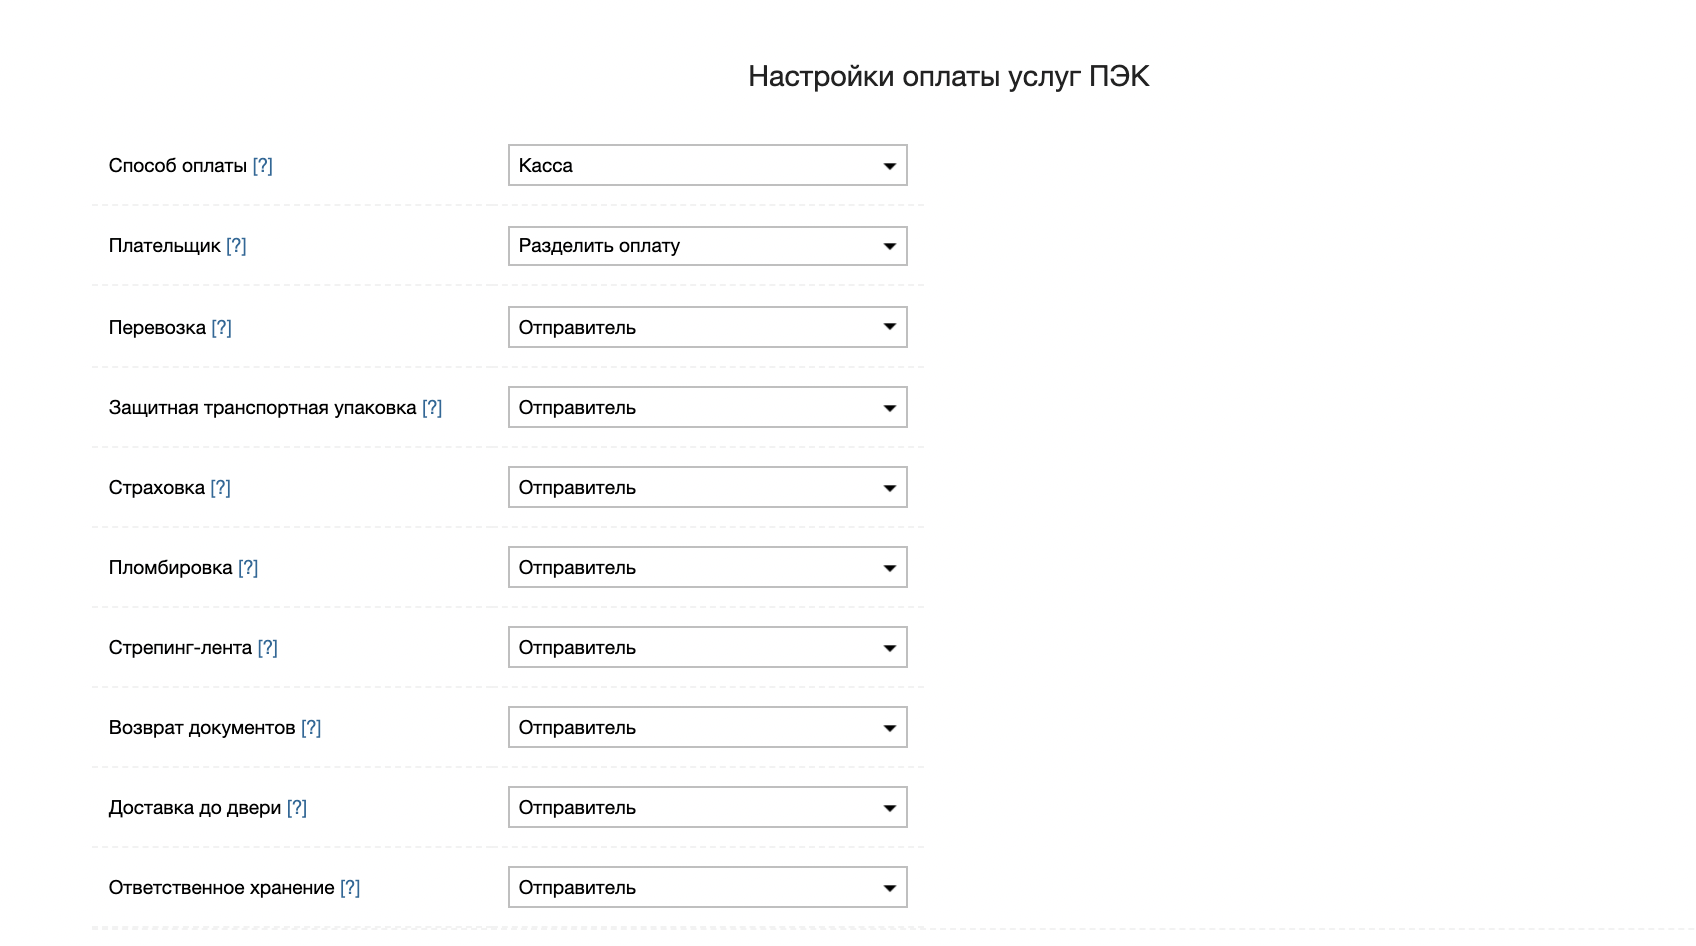Open the Стрепинг-лента payer dropdown

707,647
